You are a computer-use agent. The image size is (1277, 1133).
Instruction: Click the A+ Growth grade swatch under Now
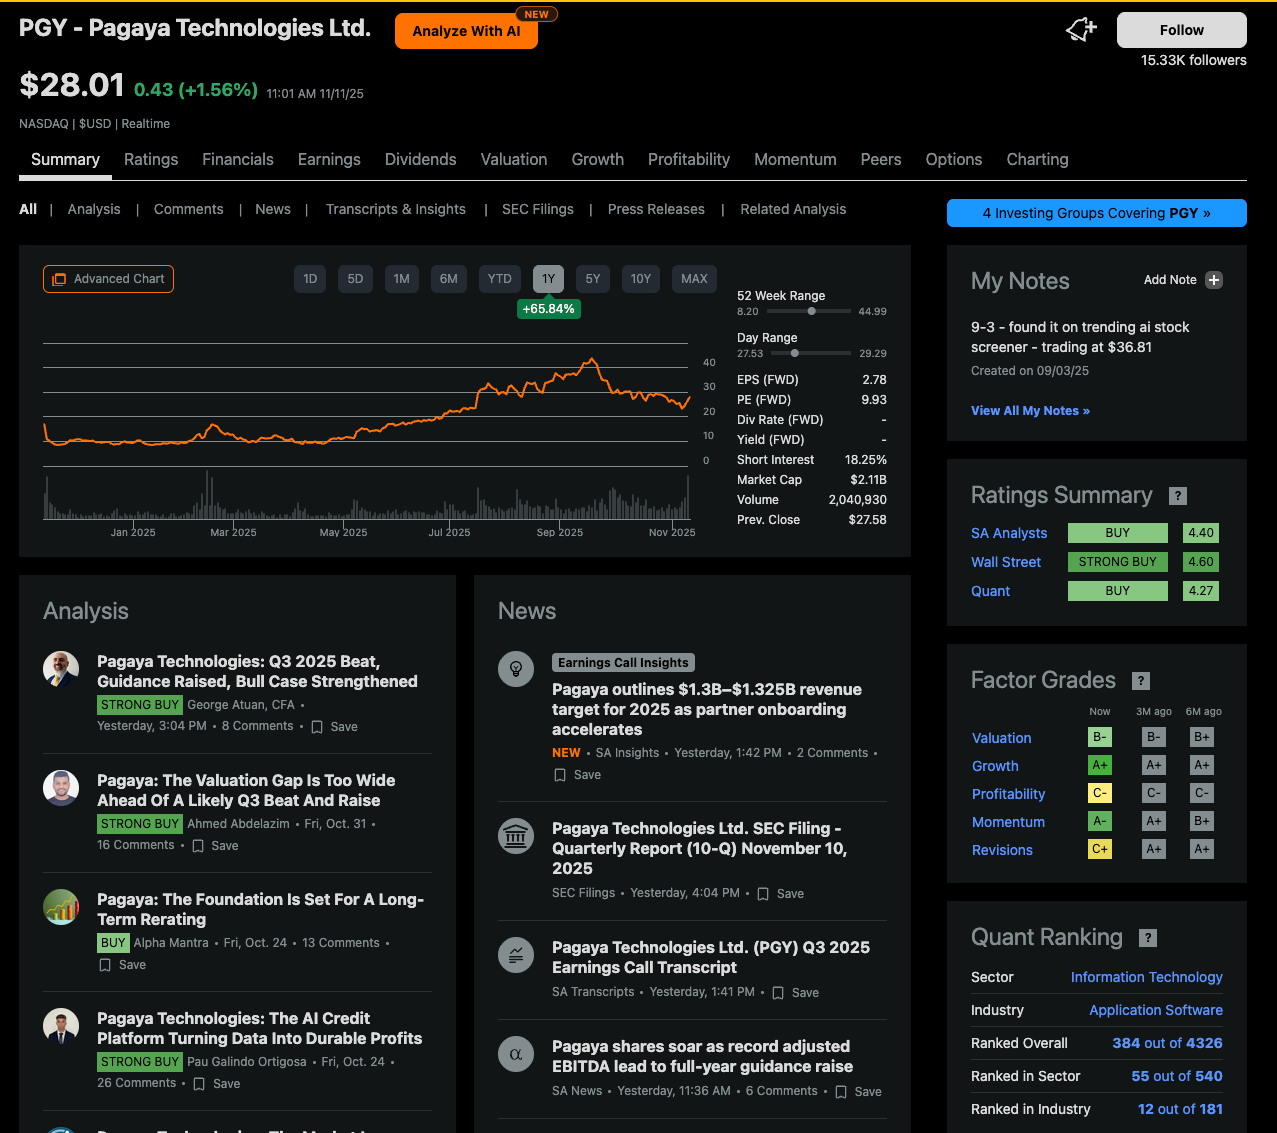(1100, 765)
